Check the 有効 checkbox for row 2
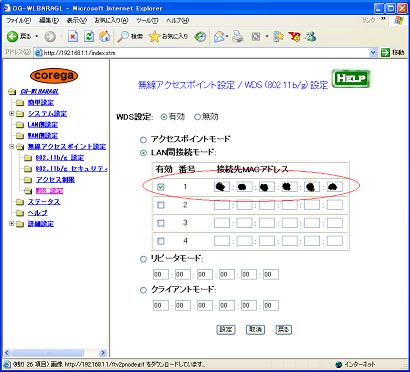 point(161,205)
